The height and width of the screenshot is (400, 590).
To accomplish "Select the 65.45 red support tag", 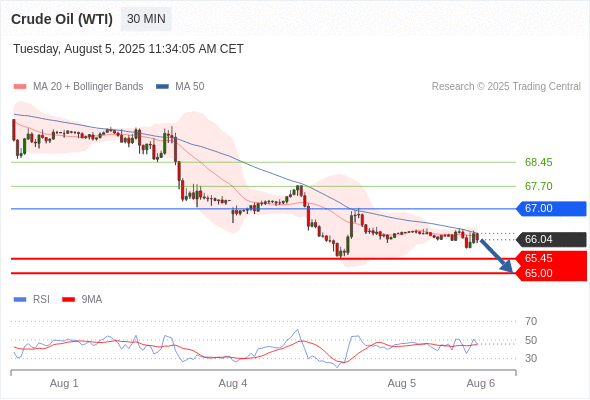I will (551, 258).
